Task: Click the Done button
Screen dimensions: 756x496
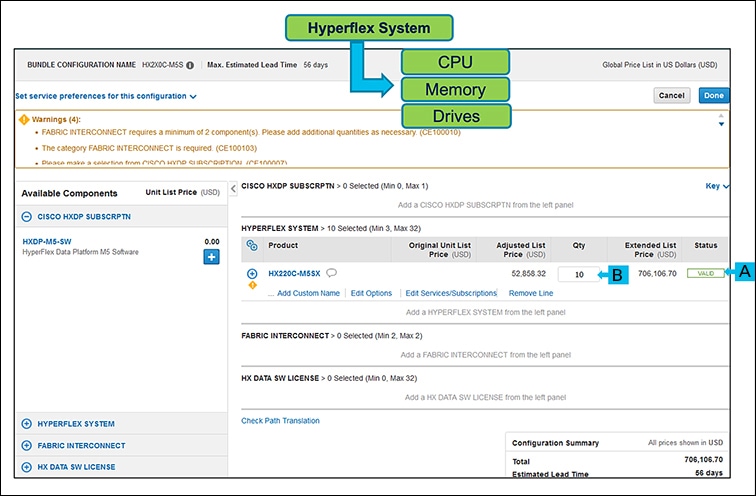Action: [713, 95]
